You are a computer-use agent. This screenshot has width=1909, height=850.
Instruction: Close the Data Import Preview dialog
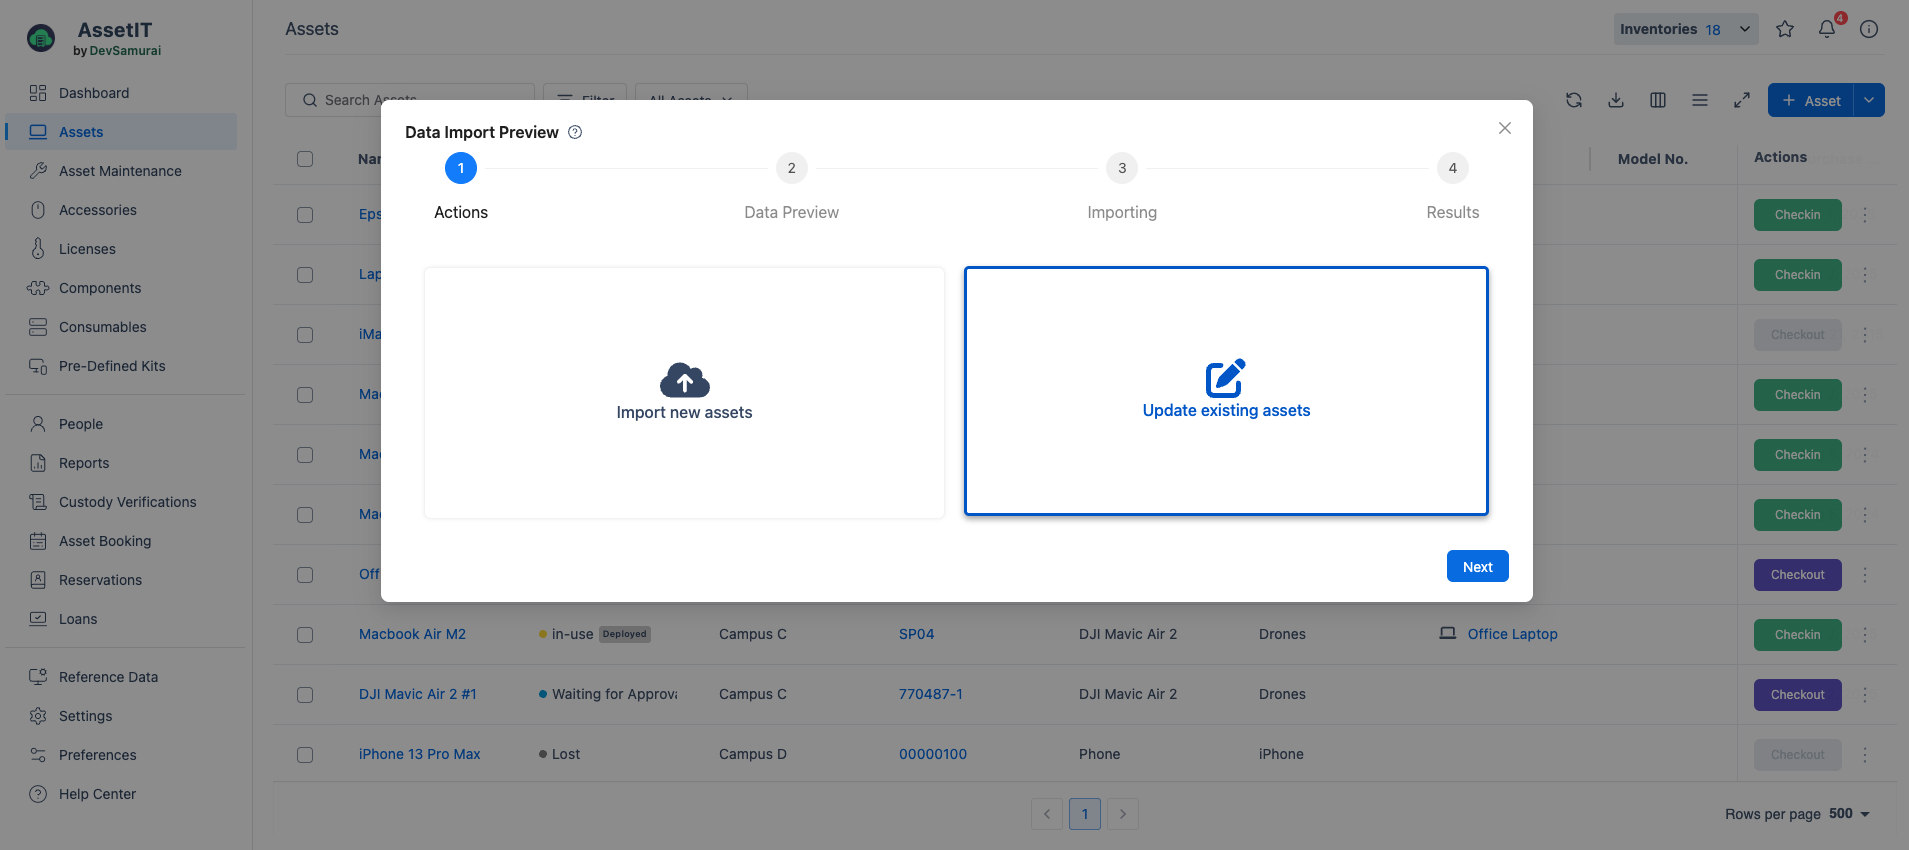tap(1505, 128)
